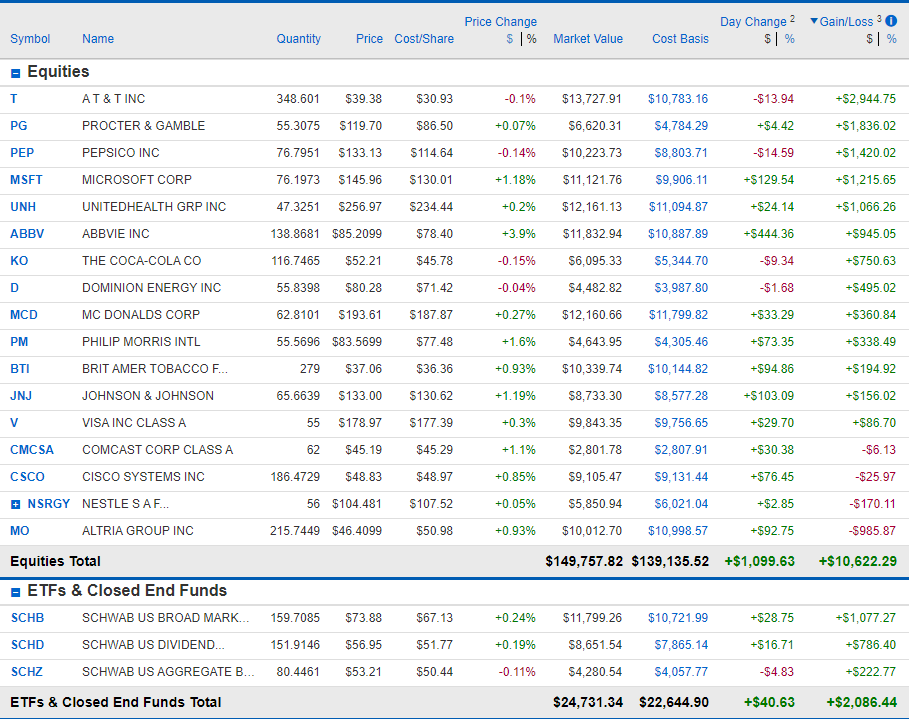The image size is (909, 719).
Task: Open the KO symbol link
Action: pyautogui.click(x=19, y=261)
